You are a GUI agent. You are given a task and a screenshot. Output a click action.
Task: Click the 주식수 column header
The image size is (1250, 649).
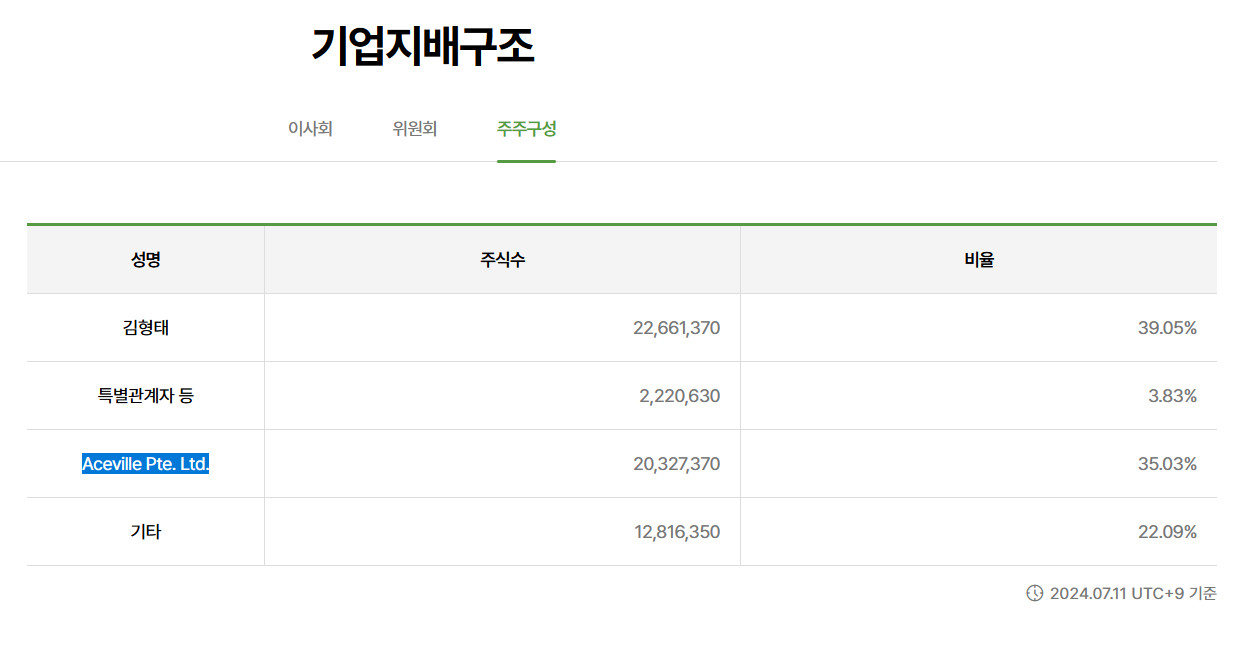[503, 260]
